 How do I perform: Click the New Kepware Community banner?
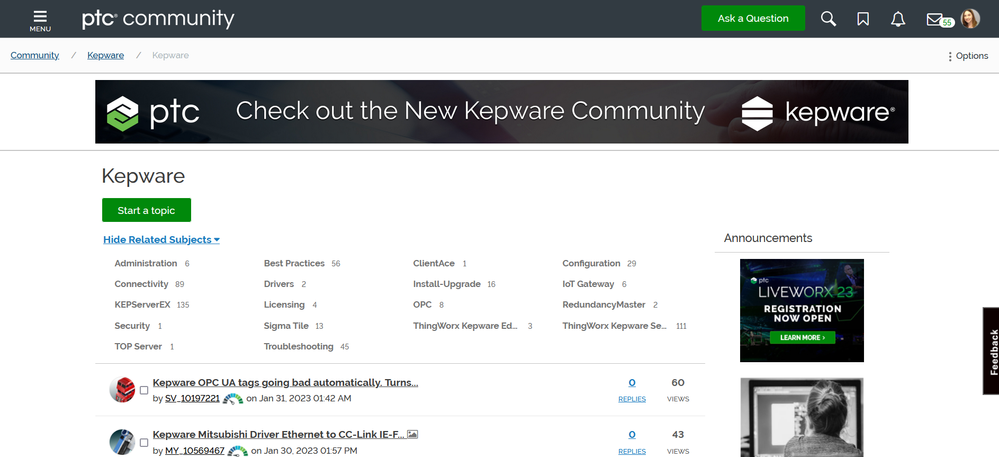coord(501,112)
